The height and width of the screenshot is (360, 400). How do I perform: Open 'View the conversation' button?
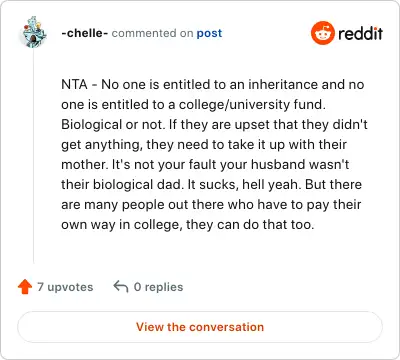click(x=200, y=327)
